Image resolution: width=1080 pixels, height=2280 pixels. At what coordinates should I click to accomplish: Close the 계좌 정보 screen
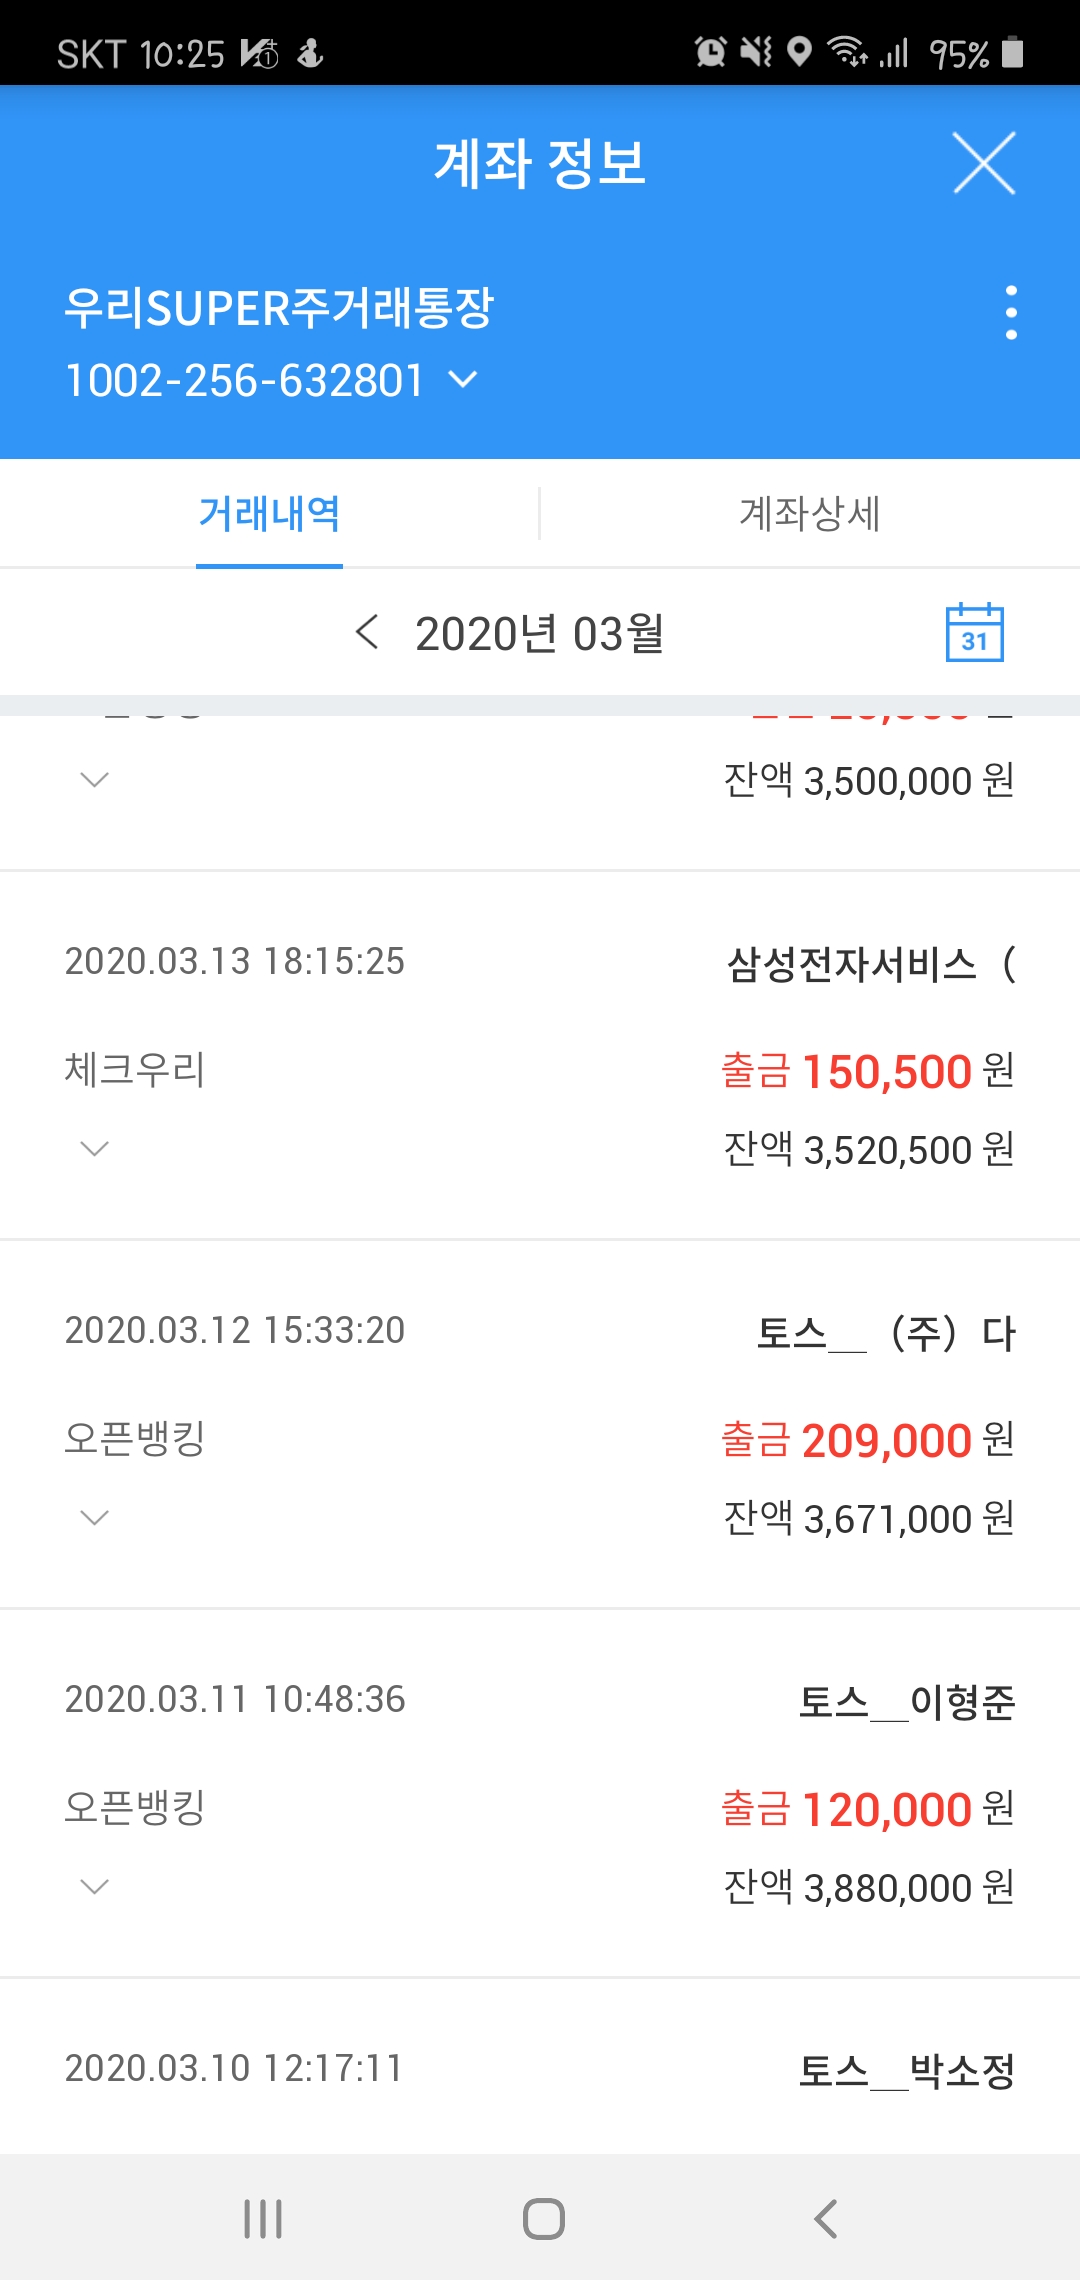tap(984, 163)
